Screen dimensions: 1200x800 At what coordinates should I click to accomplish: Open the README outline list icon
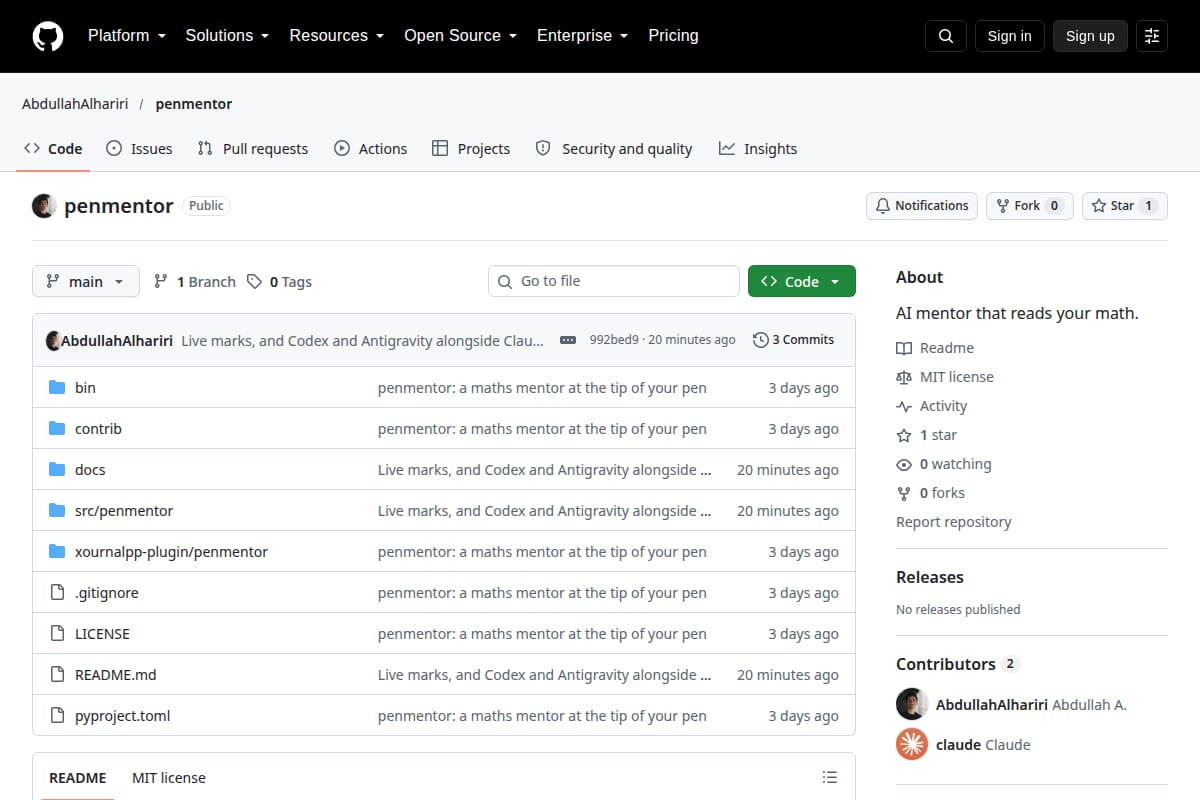(829, 777)
